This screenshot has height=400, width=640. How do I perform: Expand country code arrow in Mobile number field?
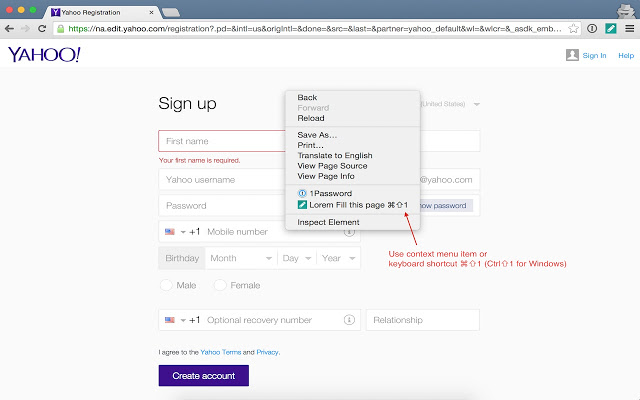click(183, 232)
